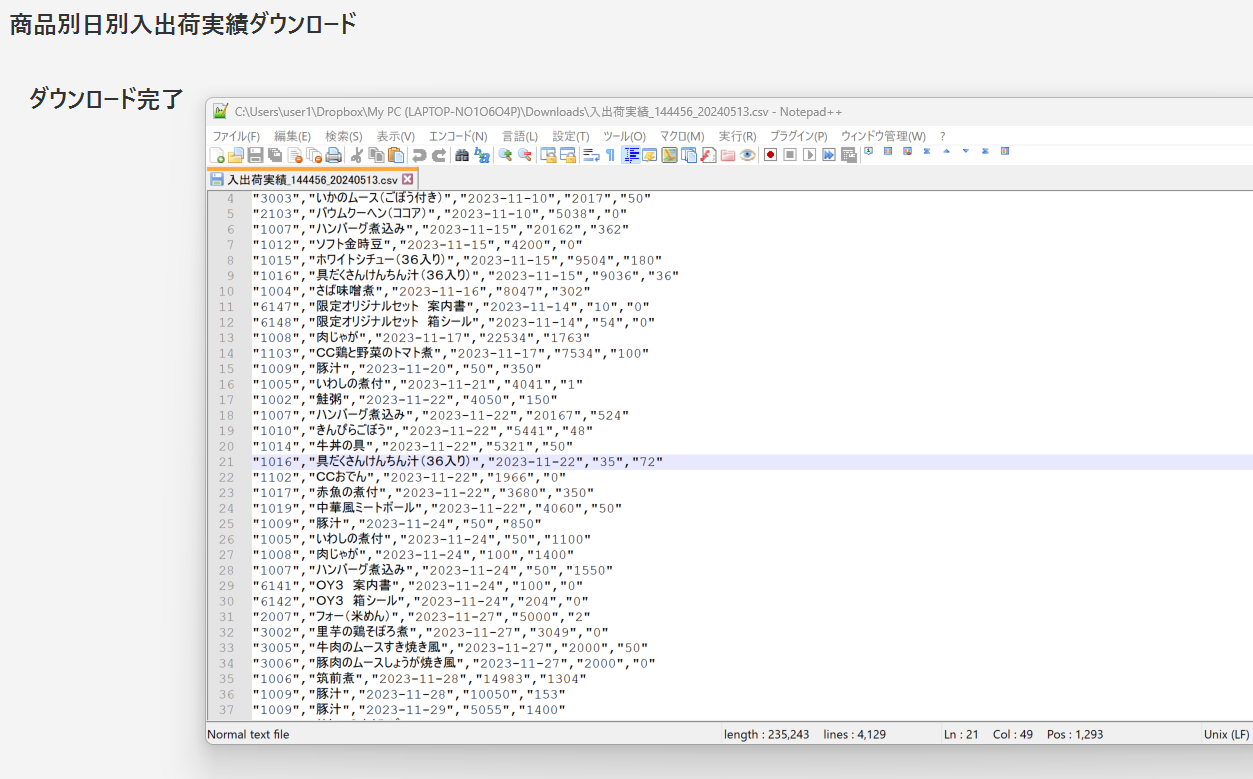1253x779 pixels.
Task: Open the Document List panel icon
Action: pos(689,155)
